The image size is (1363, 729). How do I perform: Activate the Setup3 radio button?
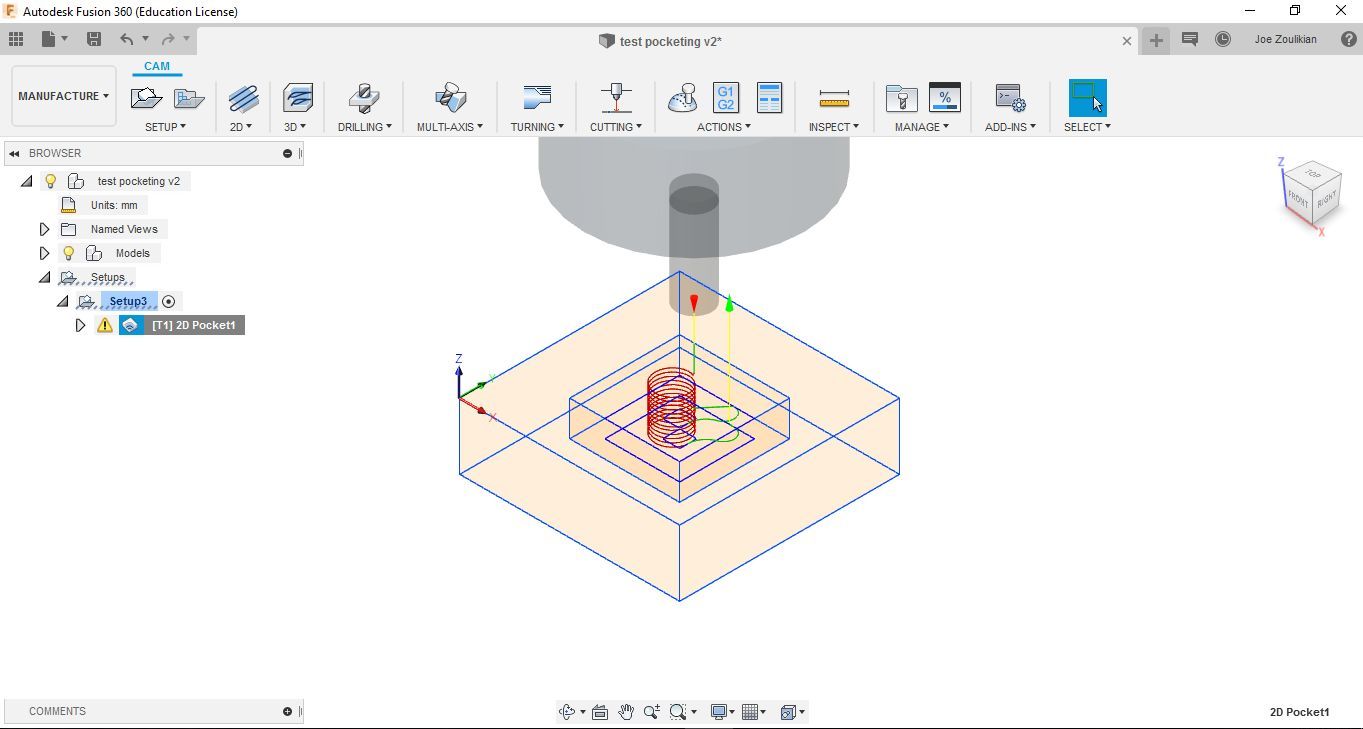click(x=169, y=301)
